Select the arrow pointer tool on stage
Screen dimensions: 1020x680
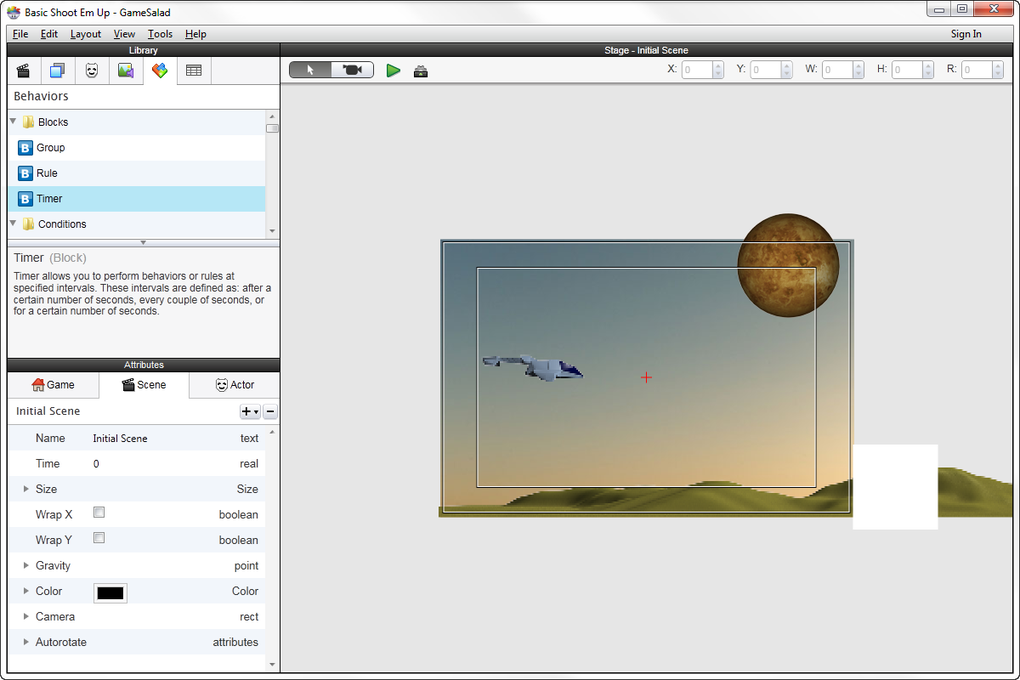pos(310,70)
